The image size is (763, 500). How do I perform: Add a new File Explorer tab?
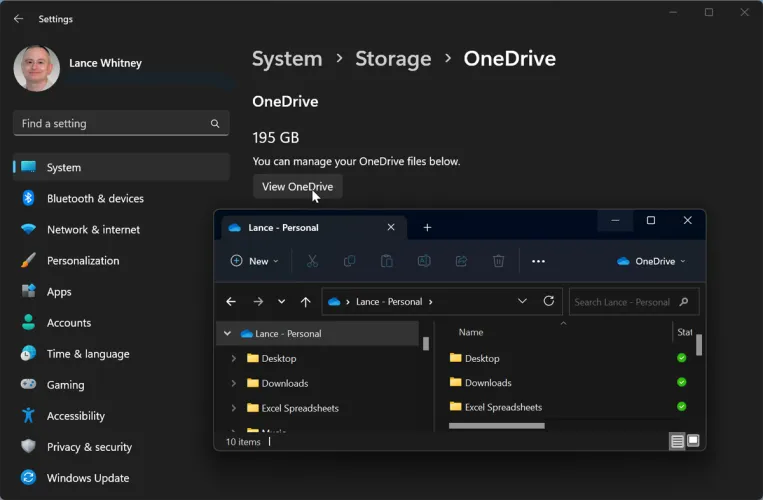click(x=427, y=227)
